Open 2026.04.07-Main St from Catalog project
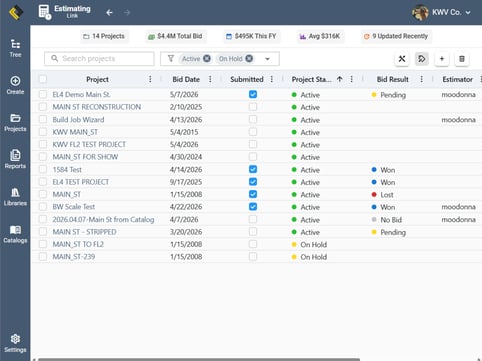Image resolution: width=482 pixels, height=361 pixels. (103, 219)
